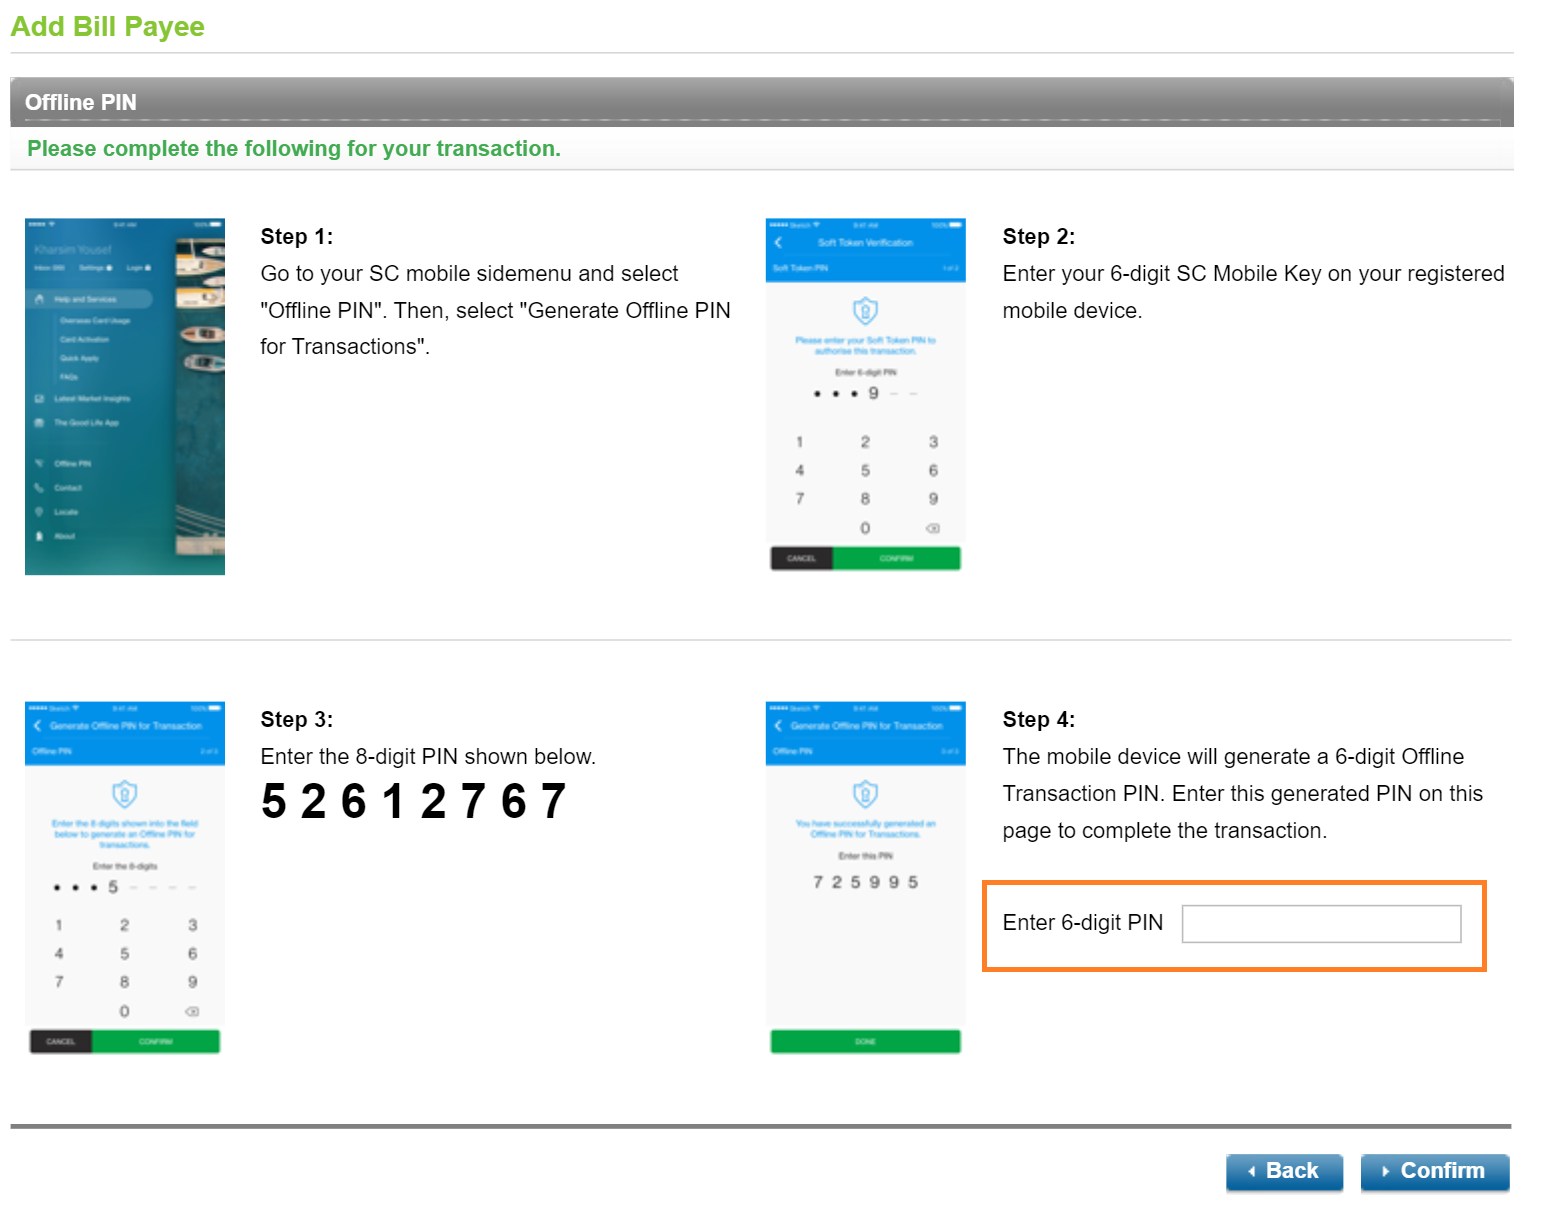Tap the digit 9 on the Step 2 keypad

[932, 498]
